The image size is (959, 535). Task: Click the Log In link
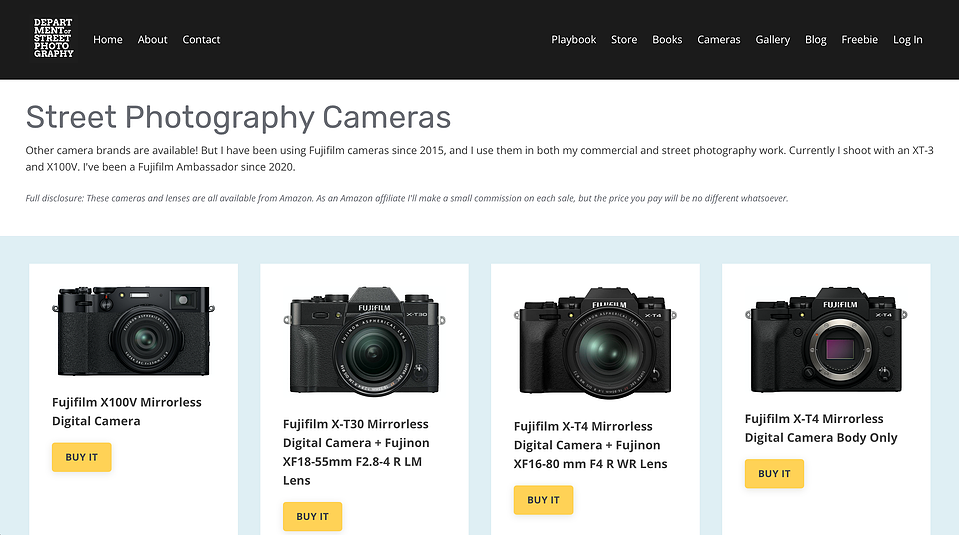pos(908,40)
